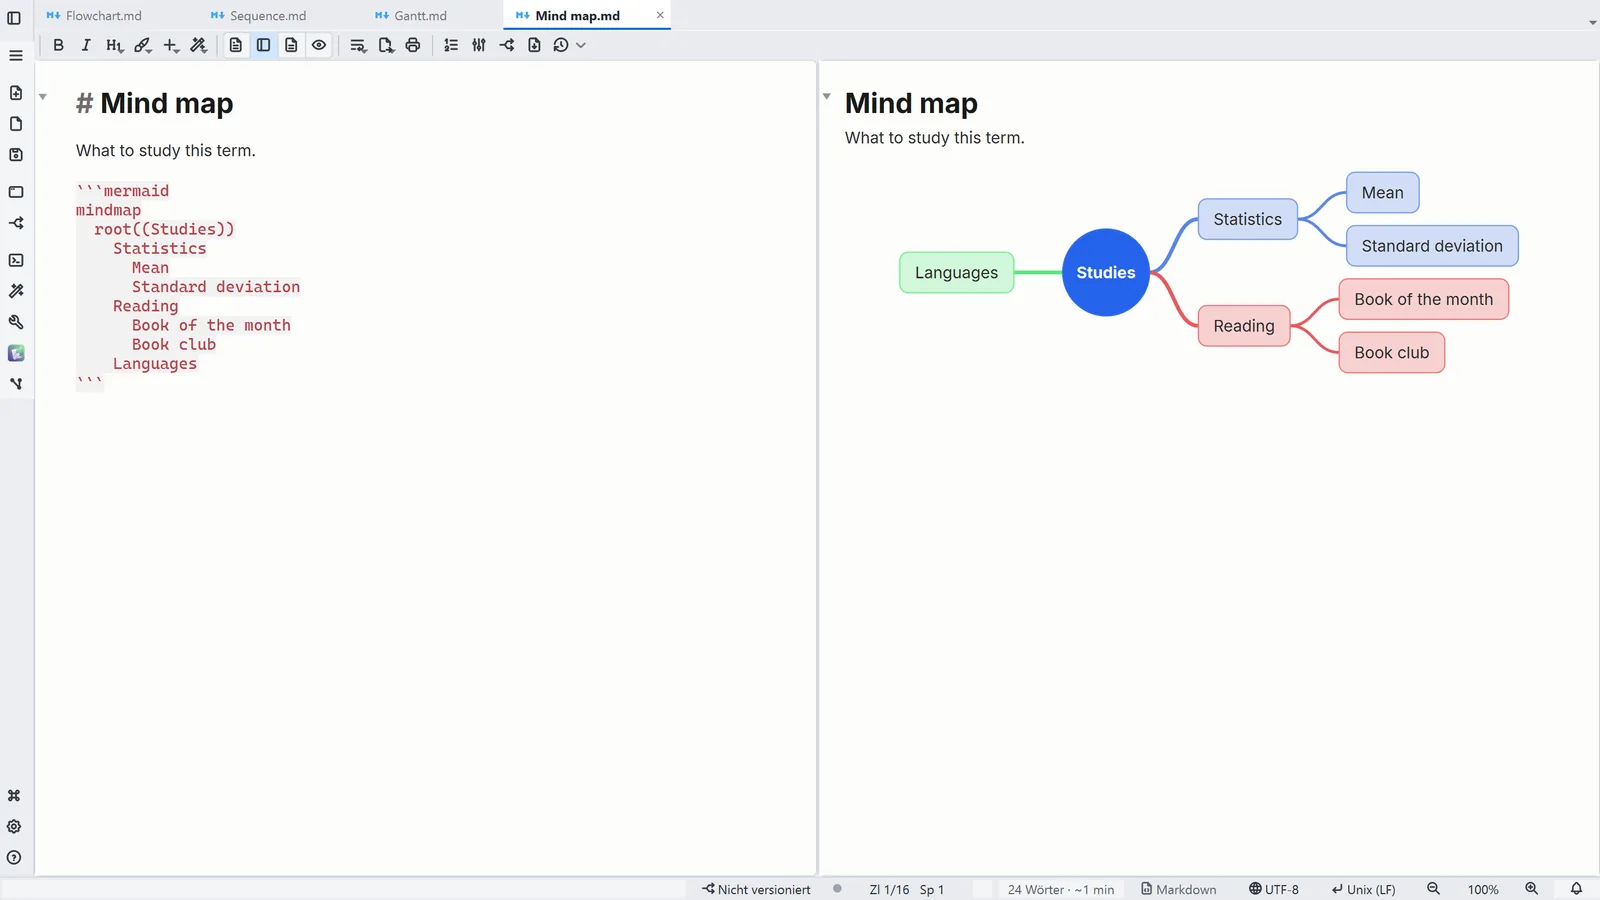The height and width of the screenshot is (900, 1600).
Task: Click the colorful app logo icon in sidebar
Action: coord(16,353)
